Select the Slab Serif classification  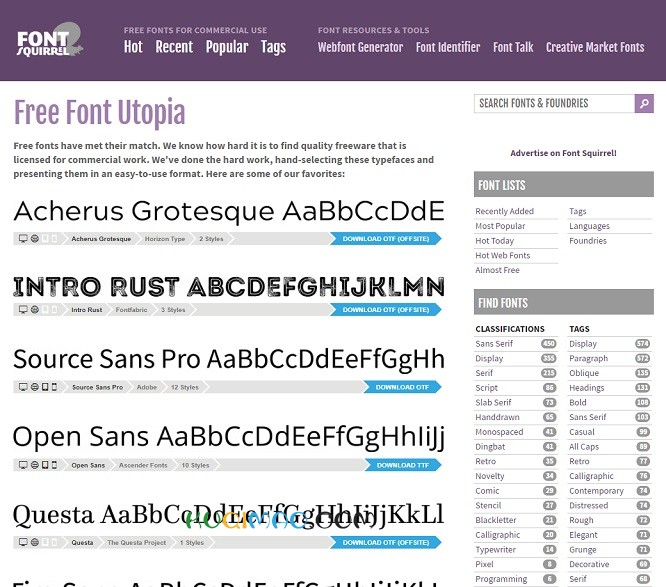(493, 402)
